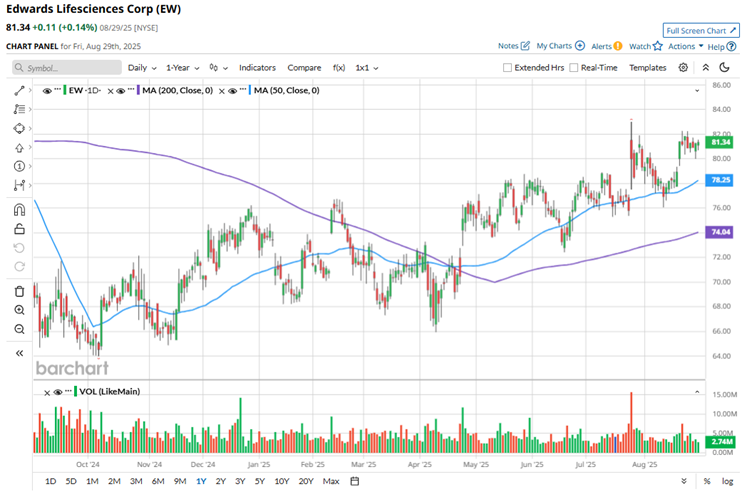This screenshot has height=504, width=752.
Task: Collapse the main chart legend chevron
Action: (697, 91)
